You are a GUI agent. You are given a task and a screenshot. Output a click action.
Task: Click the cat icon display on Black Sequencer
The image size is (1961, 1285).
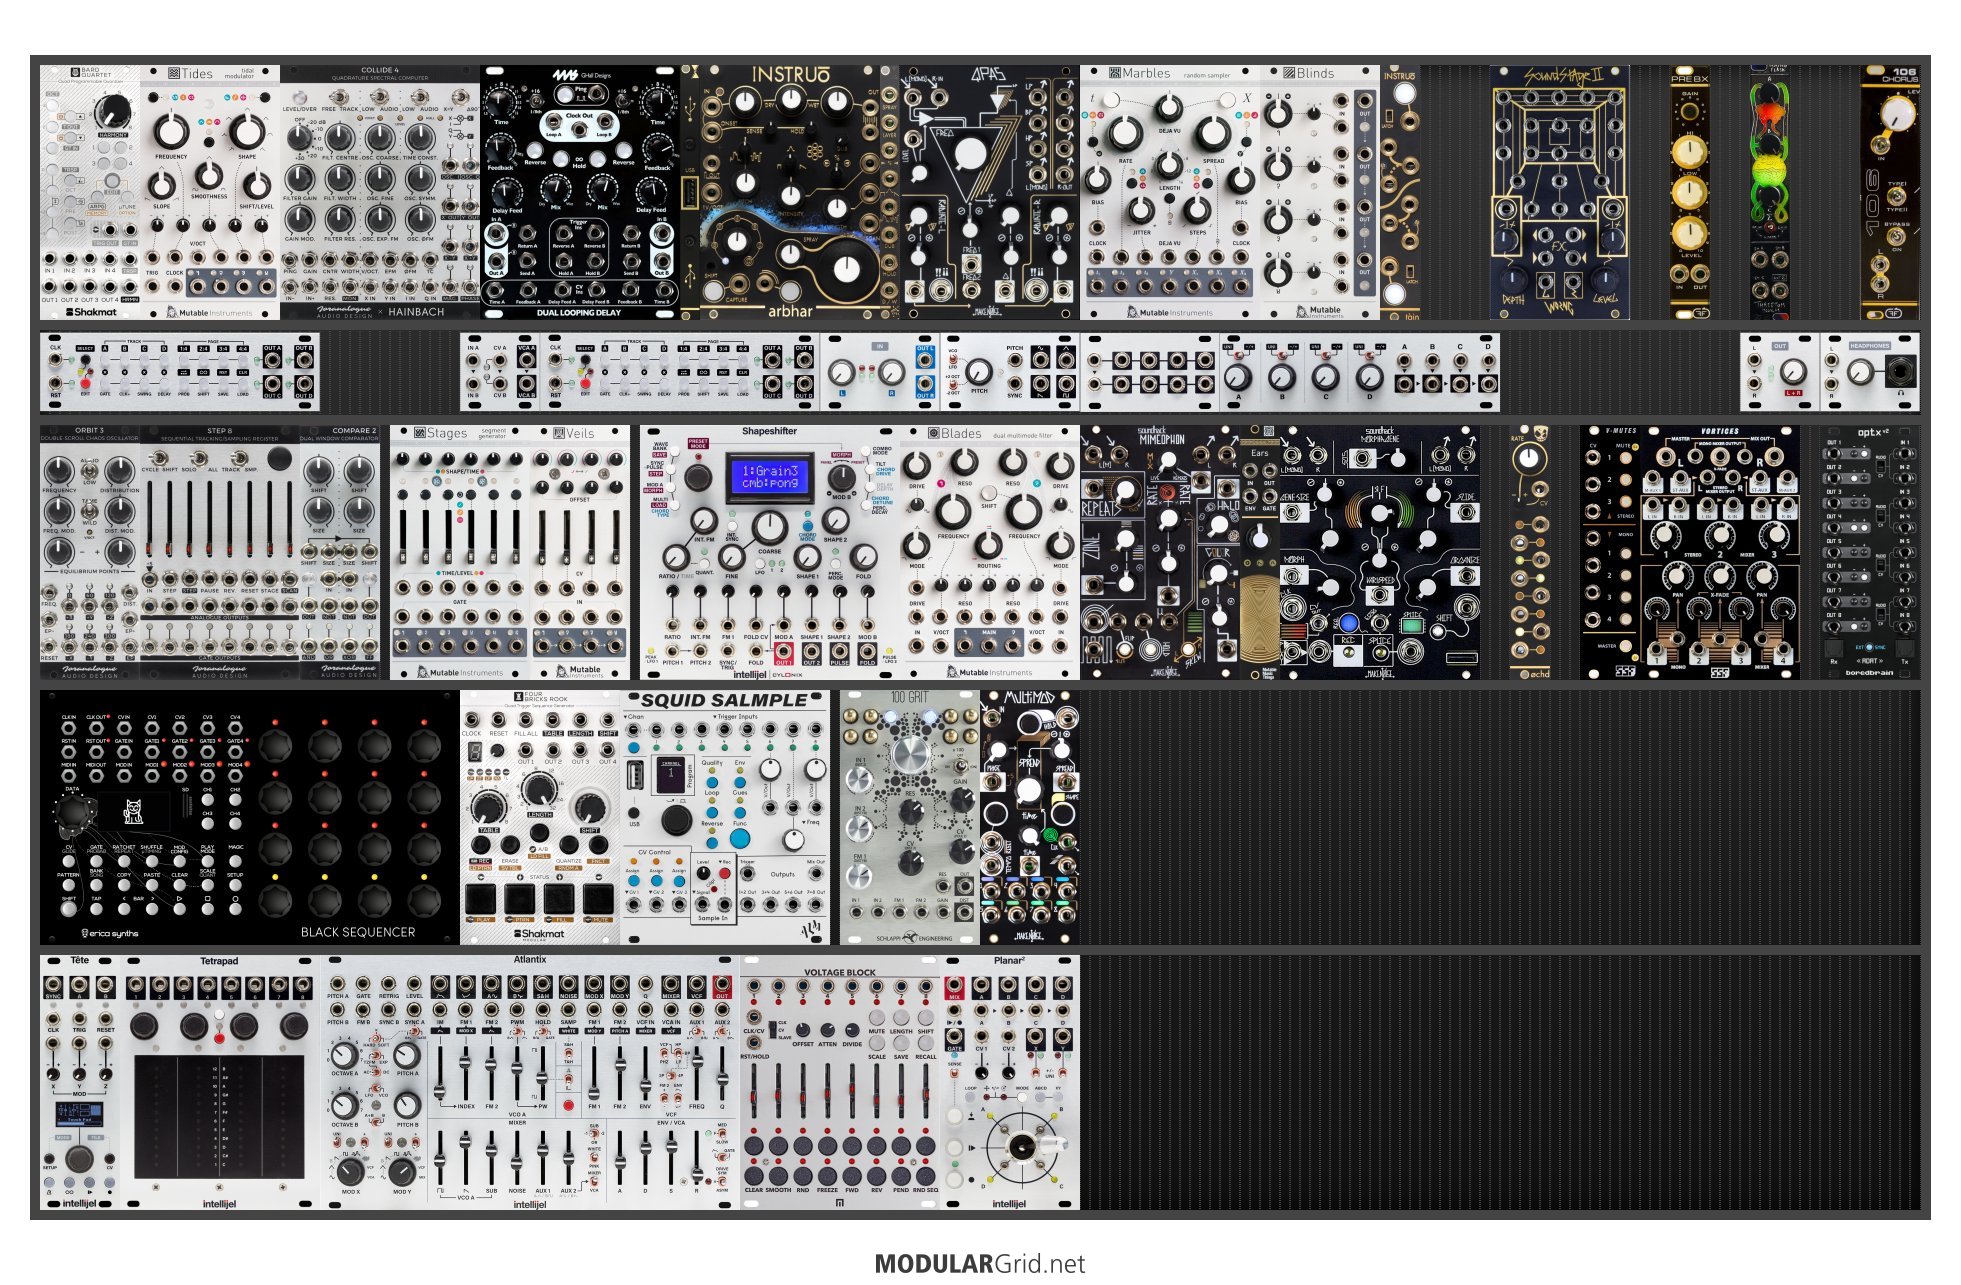(133, 811)
